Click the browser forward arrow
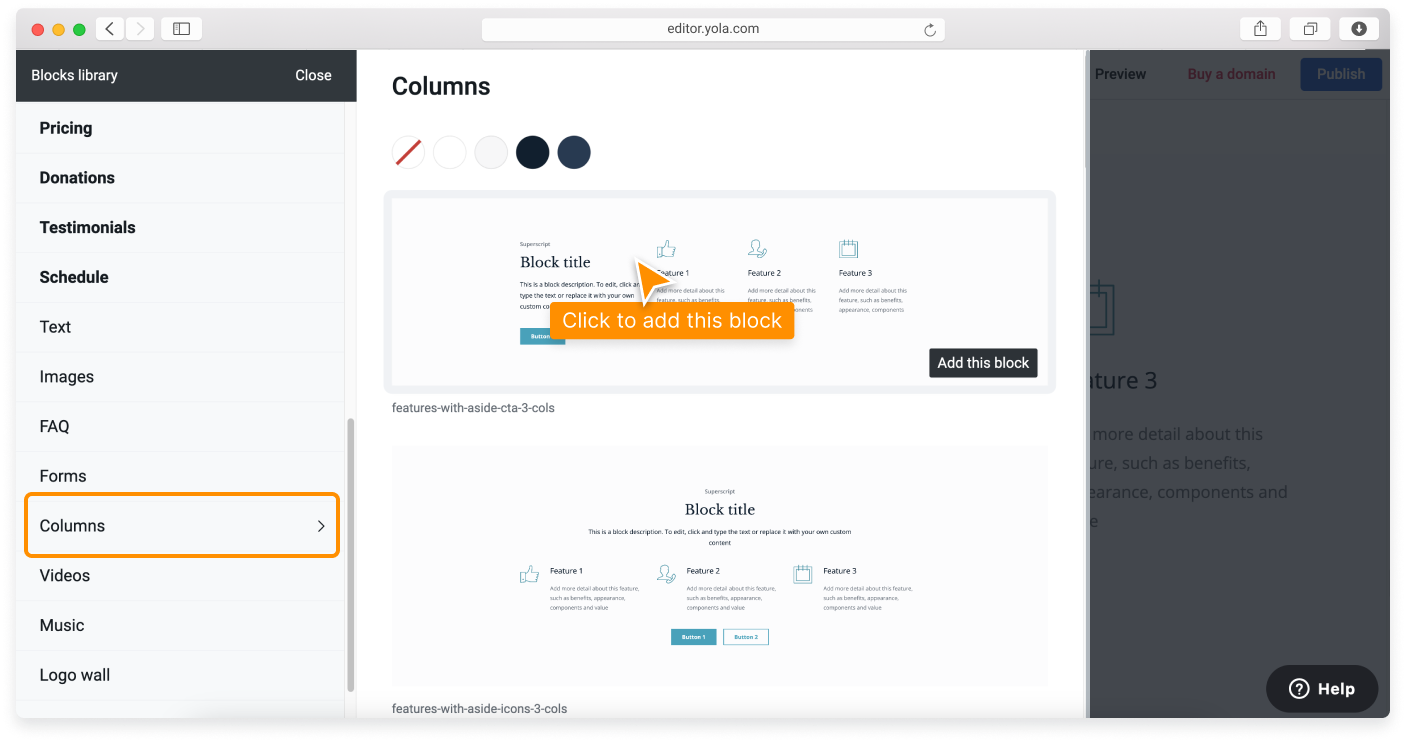The height and width of the screenshot is (742, 1406). click(x=140, y=29)
